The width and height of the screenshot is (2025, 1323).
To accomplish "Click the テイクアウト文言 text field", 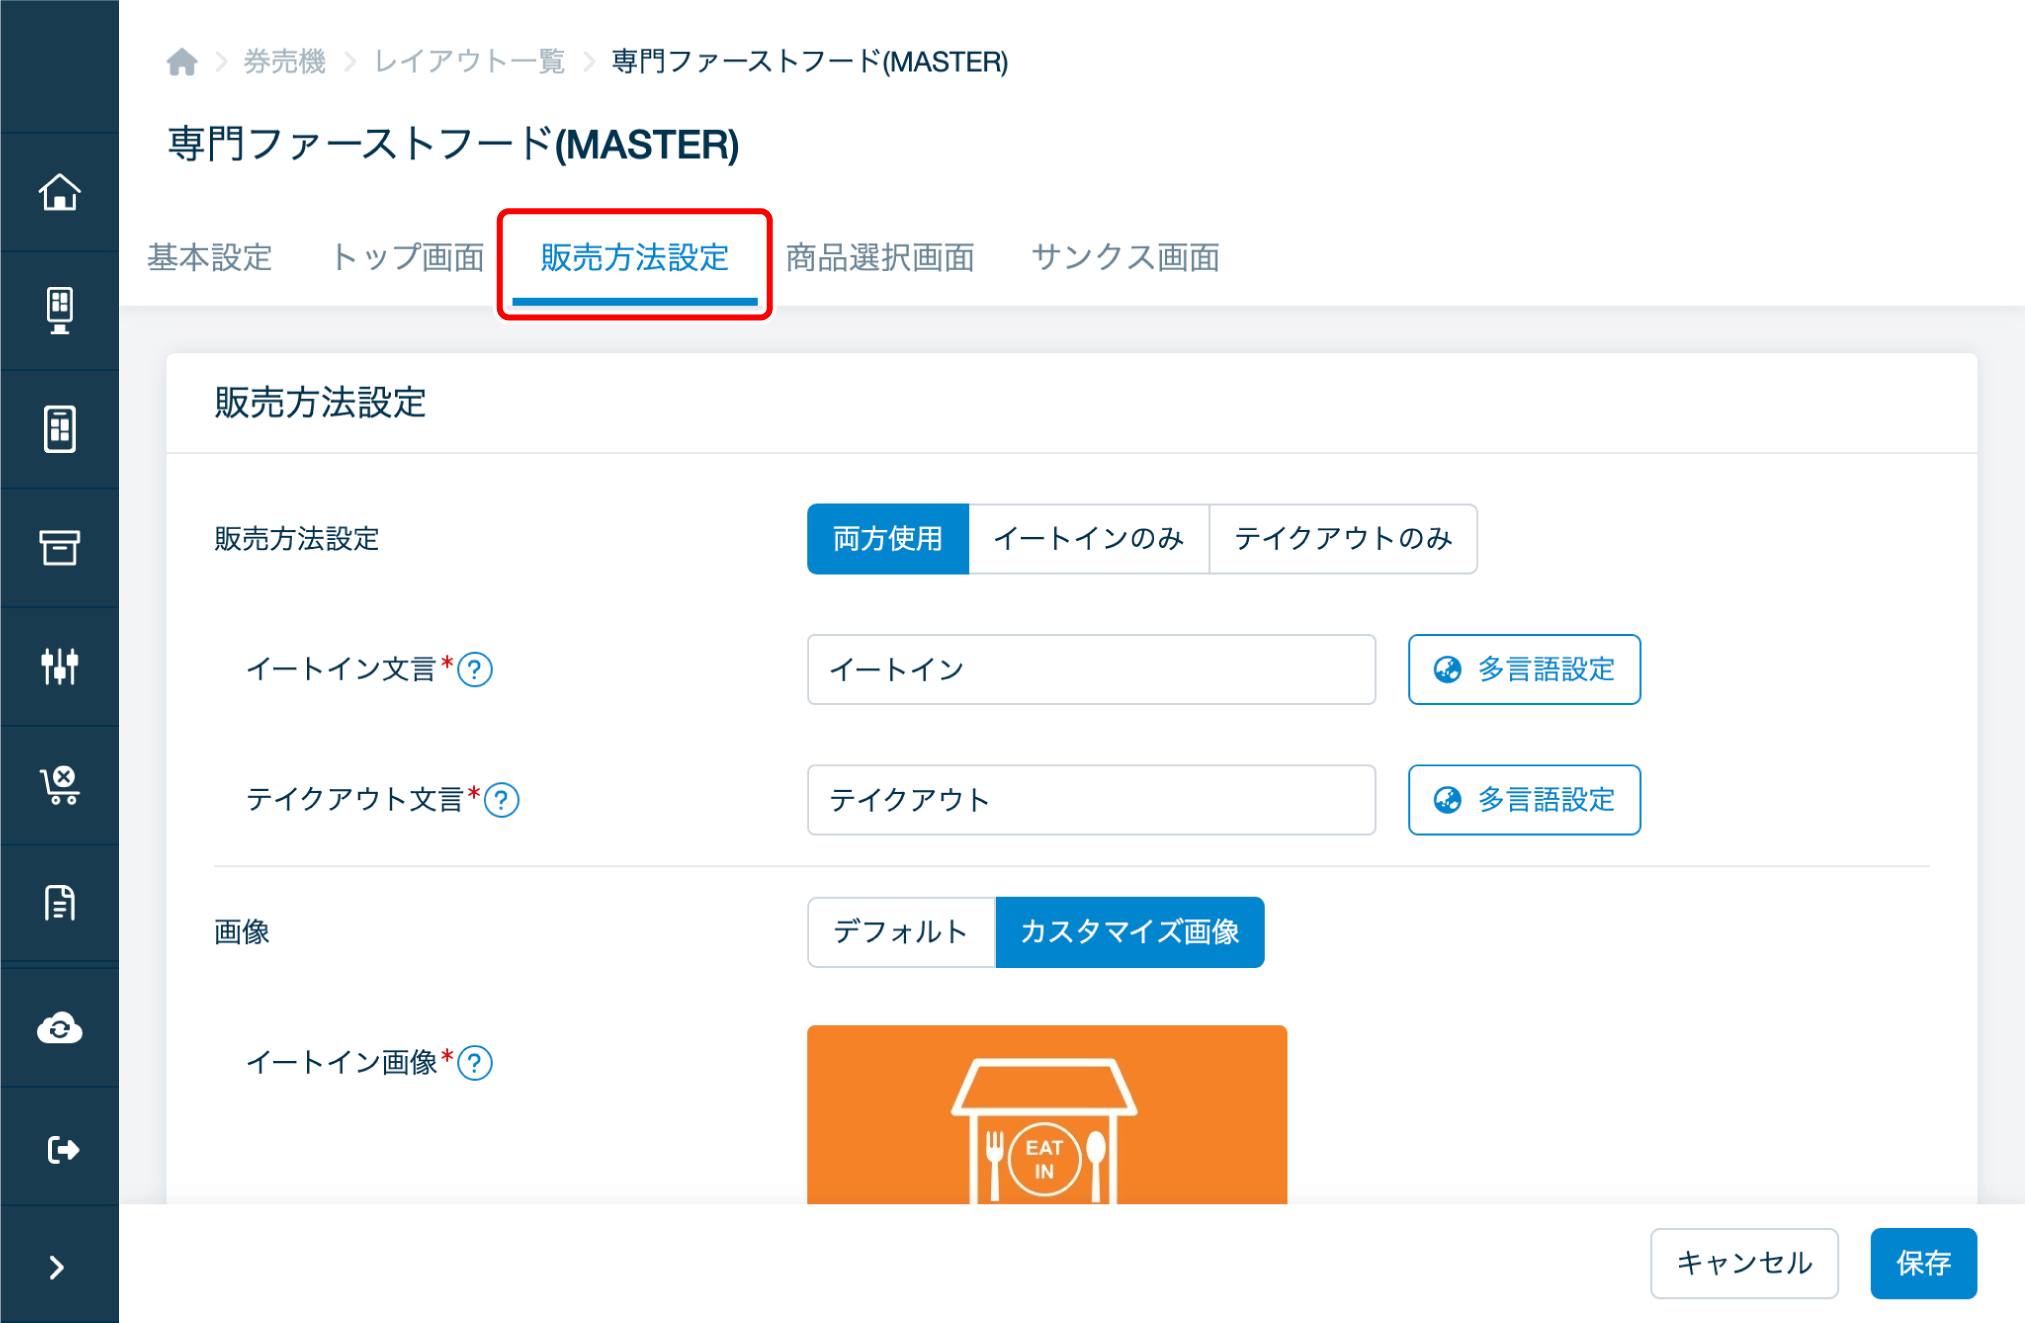I will coord(1091,800).
